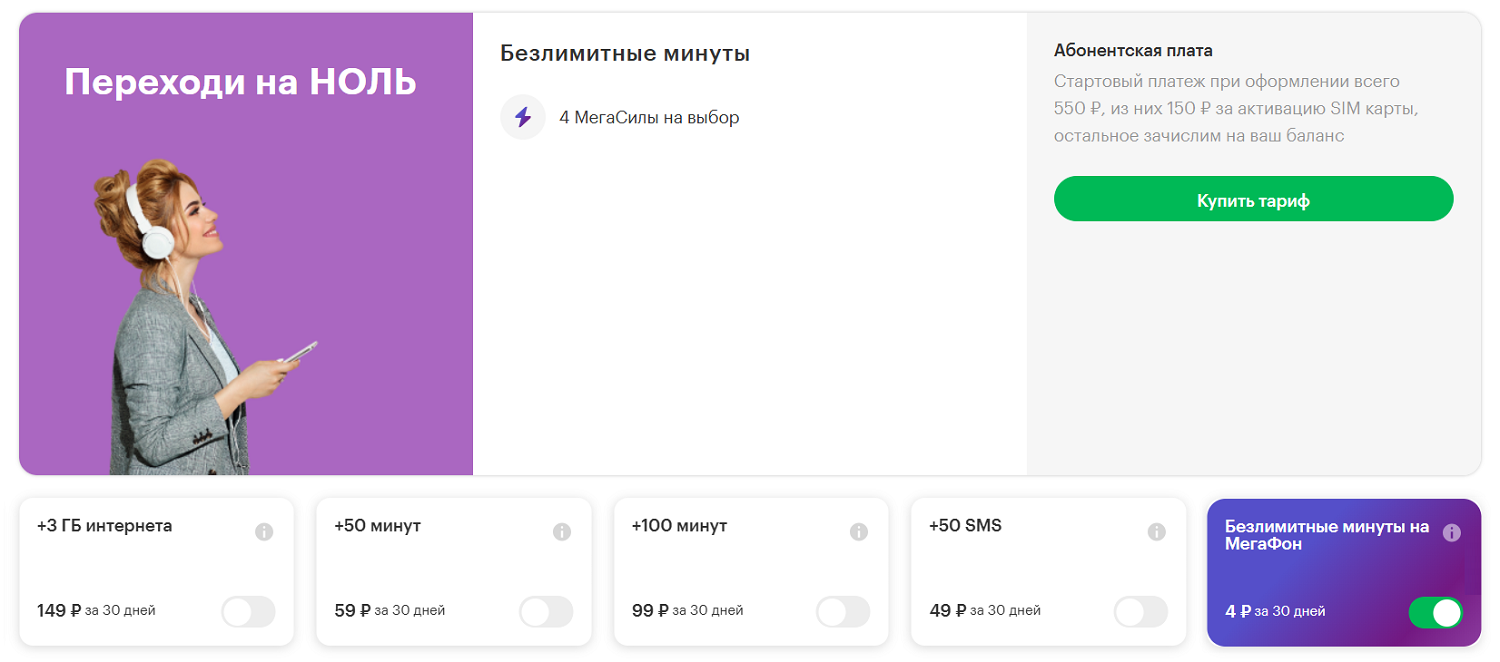The image size is (1500, 662).
Task: Open info for Безлимитные минуты на МегаФон
Action: [x=1452, y=533]
